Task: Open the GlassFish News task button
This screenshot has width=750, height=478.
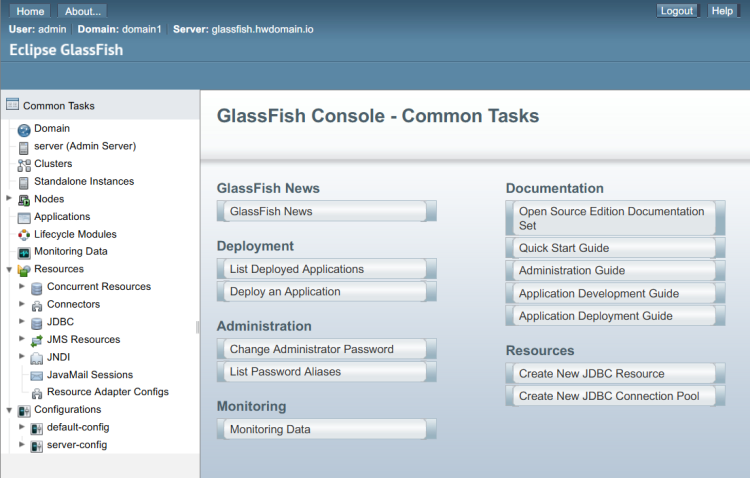Action: coord(326,211)
